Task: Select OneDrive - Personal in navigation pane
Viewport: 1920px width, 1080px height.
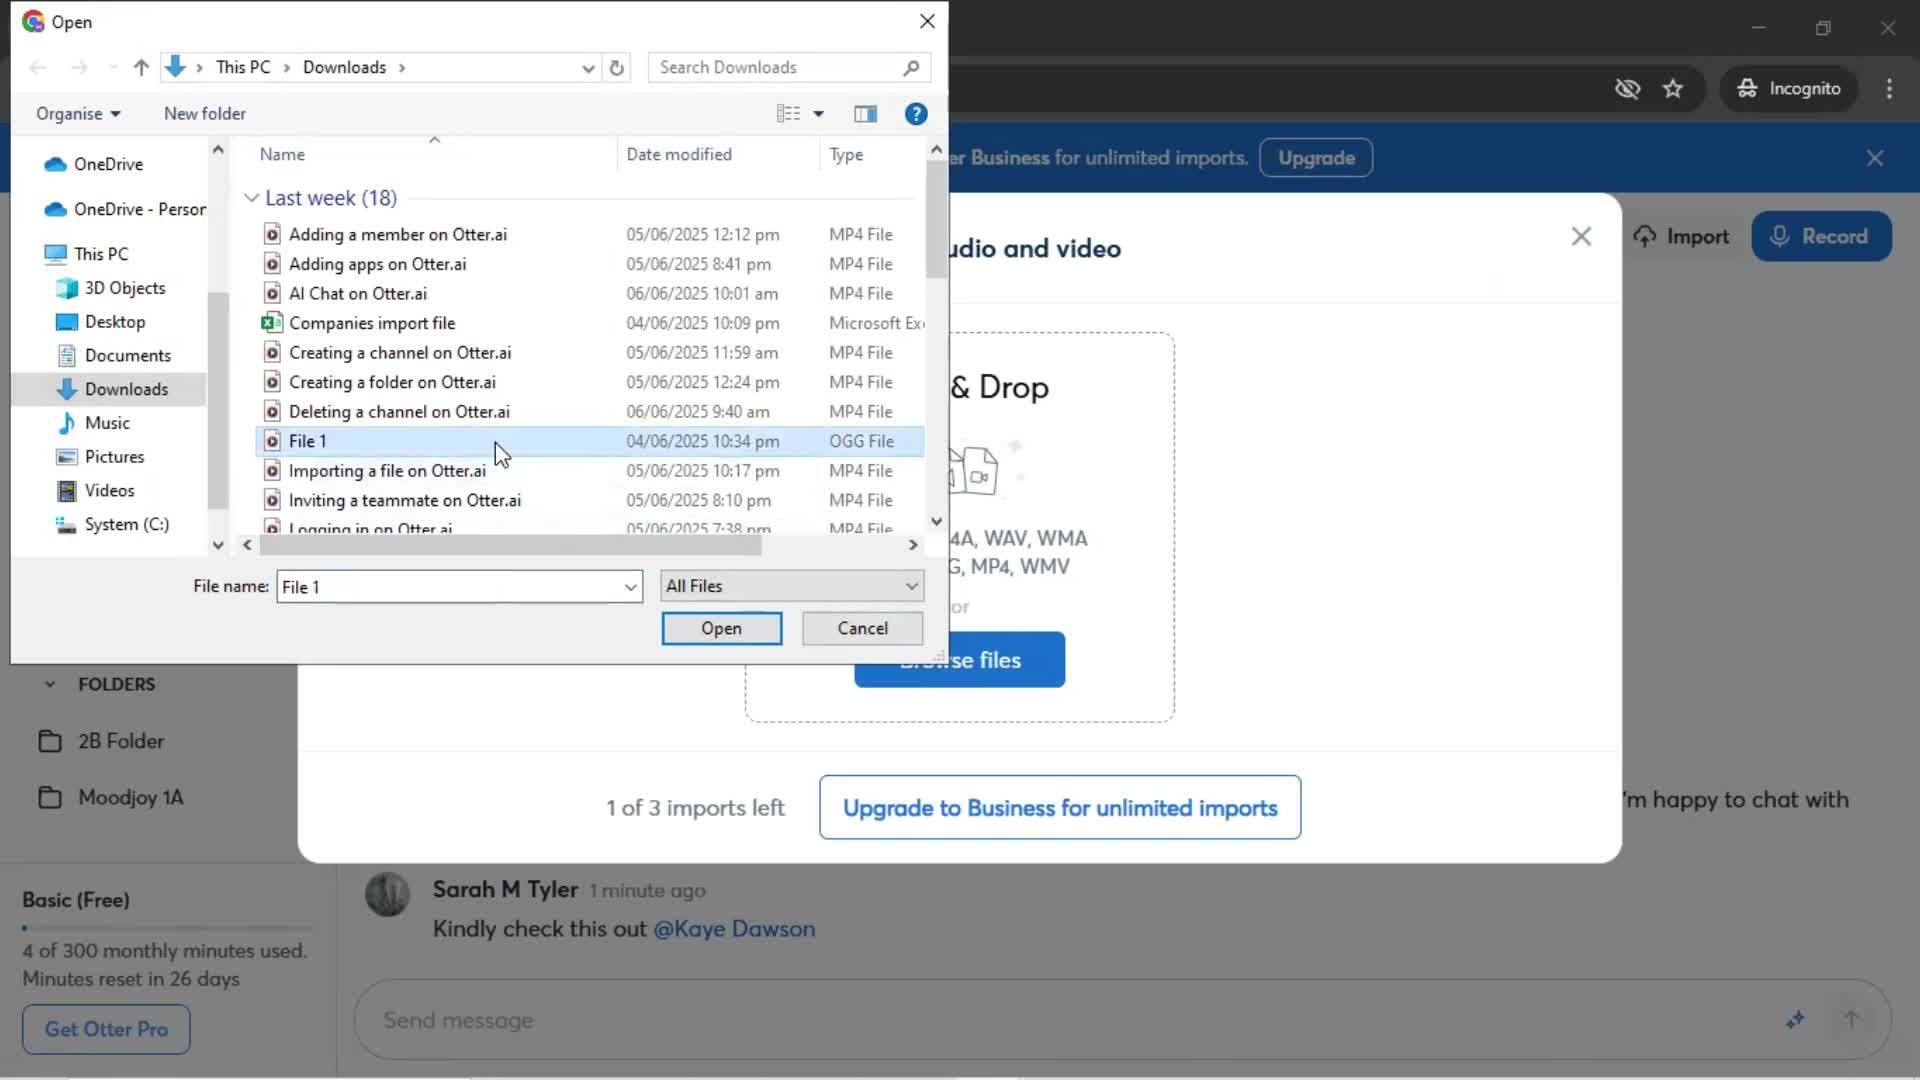Action: (126, 209)
